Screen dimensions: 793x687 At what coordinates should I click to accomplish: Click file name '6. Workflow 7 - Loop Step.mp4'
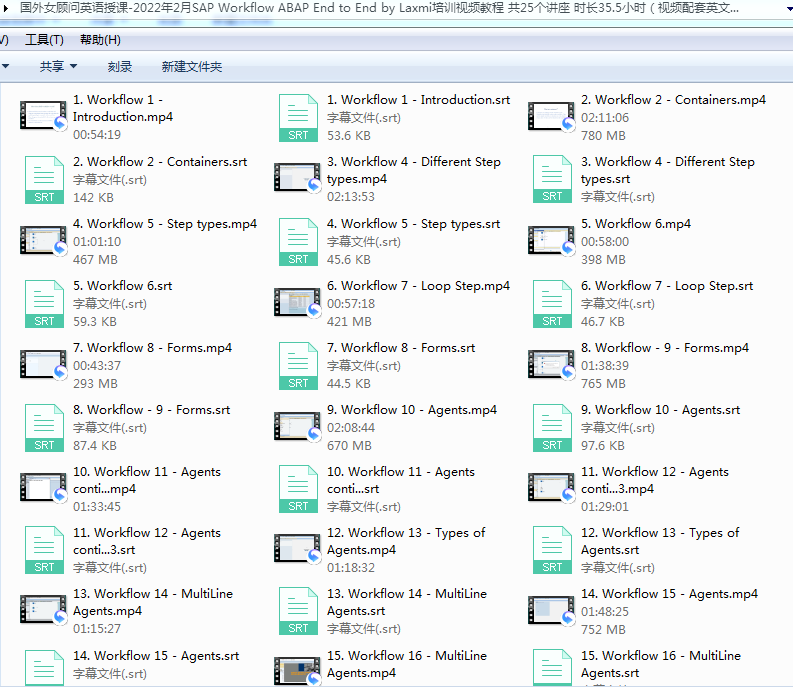(418, 286)
